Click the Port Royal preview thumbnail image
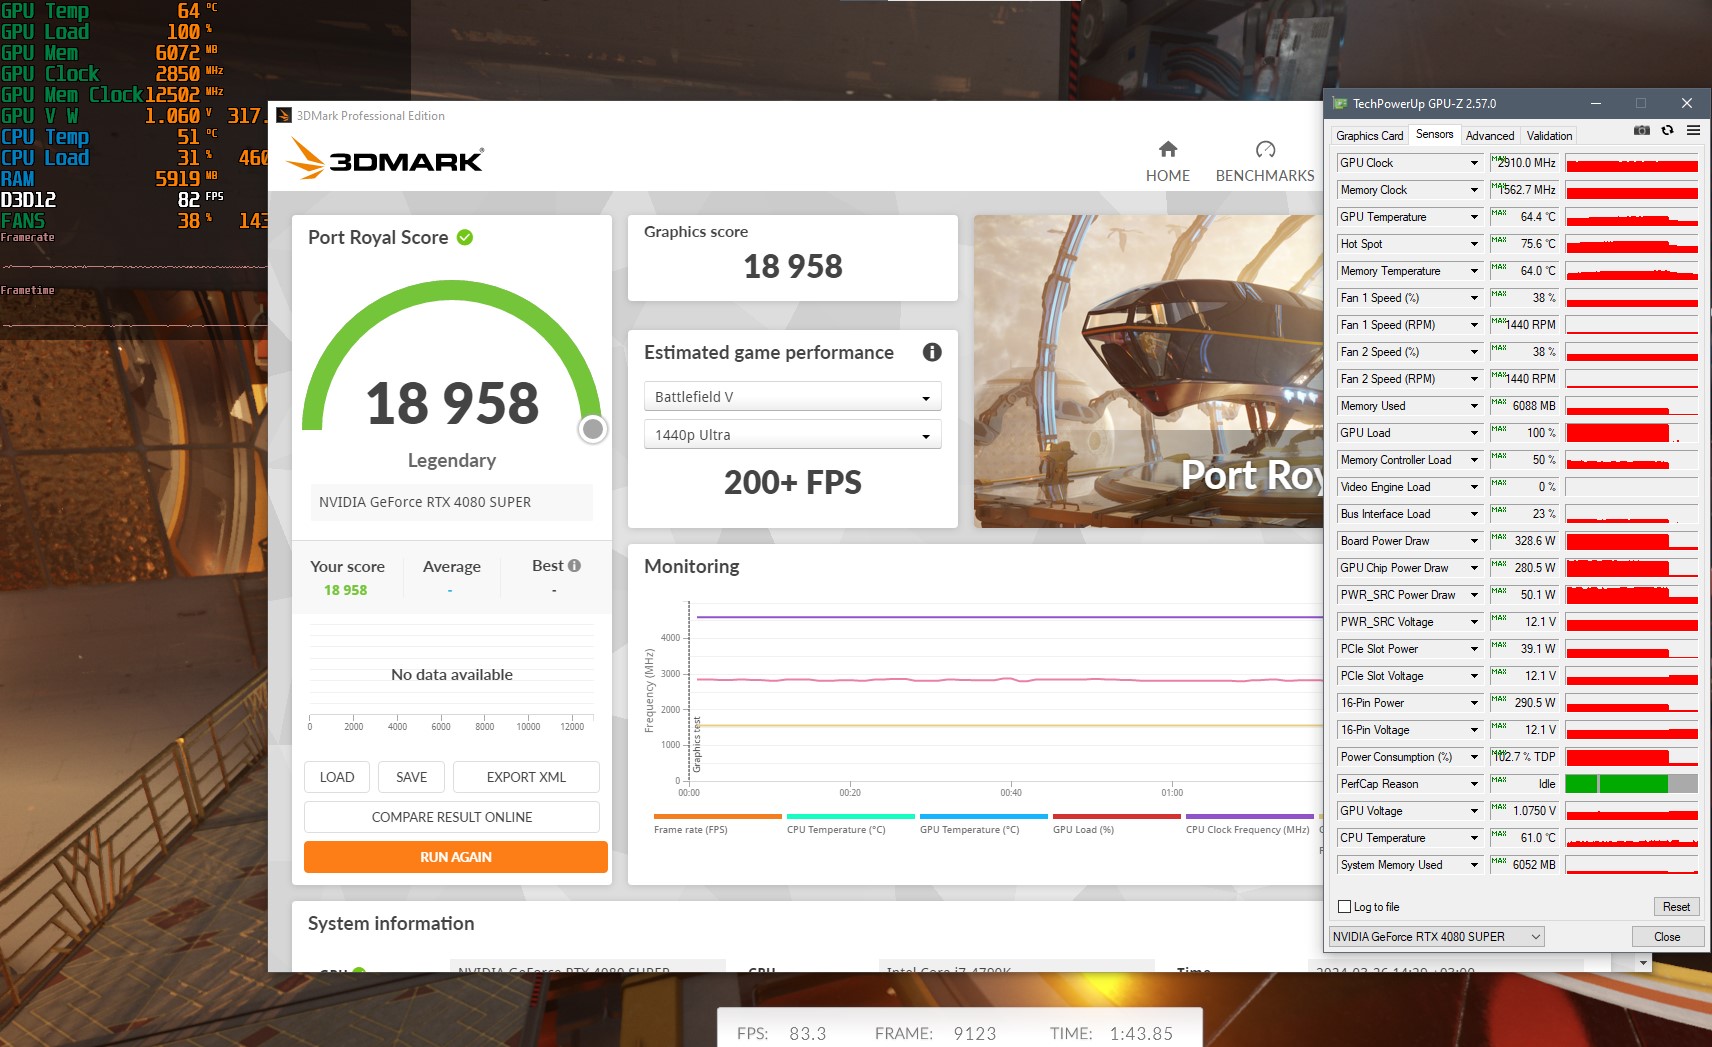 pos(1148,371)
